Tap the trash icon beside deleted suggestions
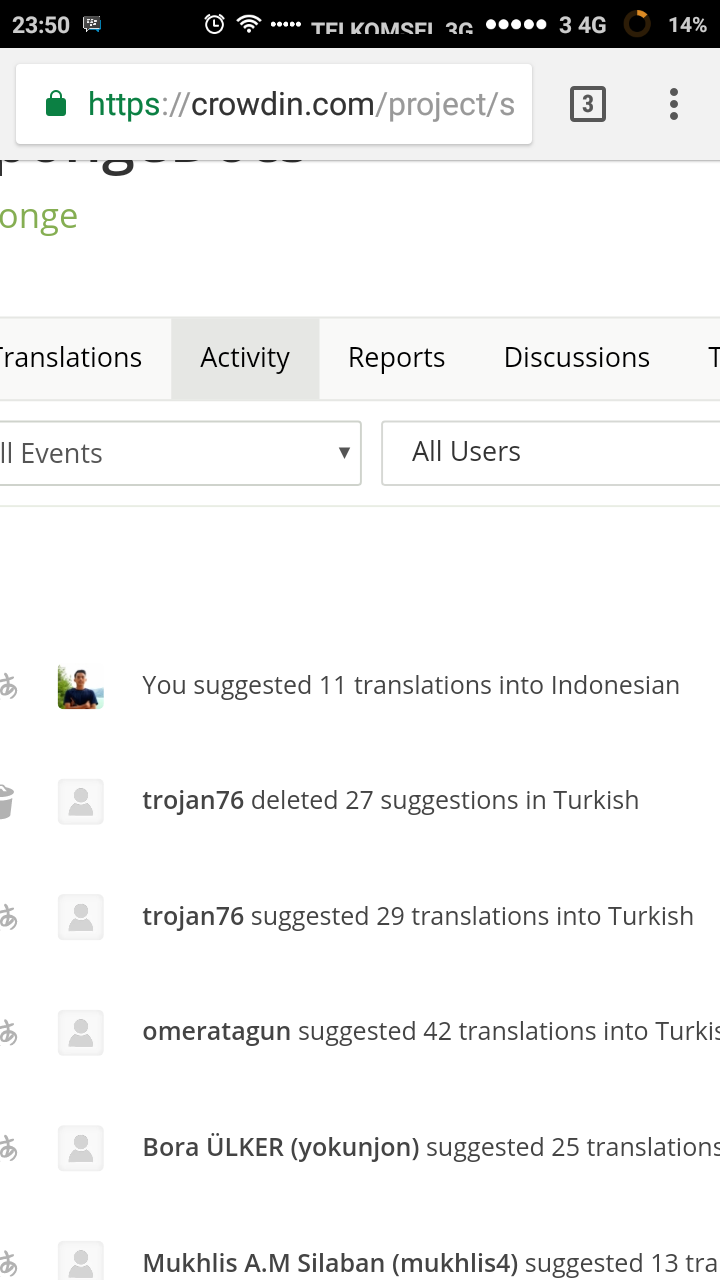 point(6,801)
